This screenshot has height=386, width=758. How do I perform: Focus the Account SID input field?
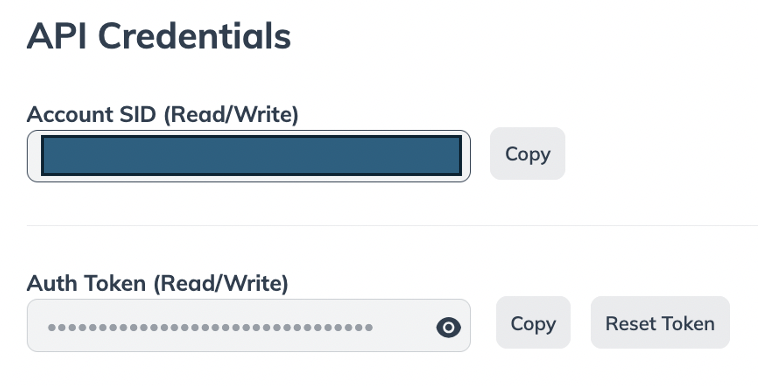[x=248, y=156]
